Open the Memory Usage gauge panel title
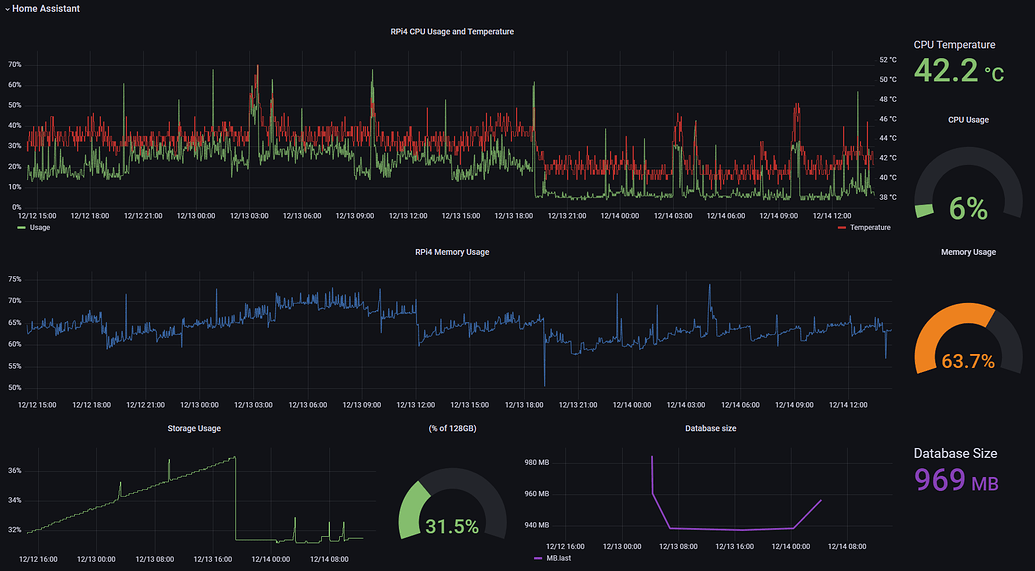 point(968,252)
